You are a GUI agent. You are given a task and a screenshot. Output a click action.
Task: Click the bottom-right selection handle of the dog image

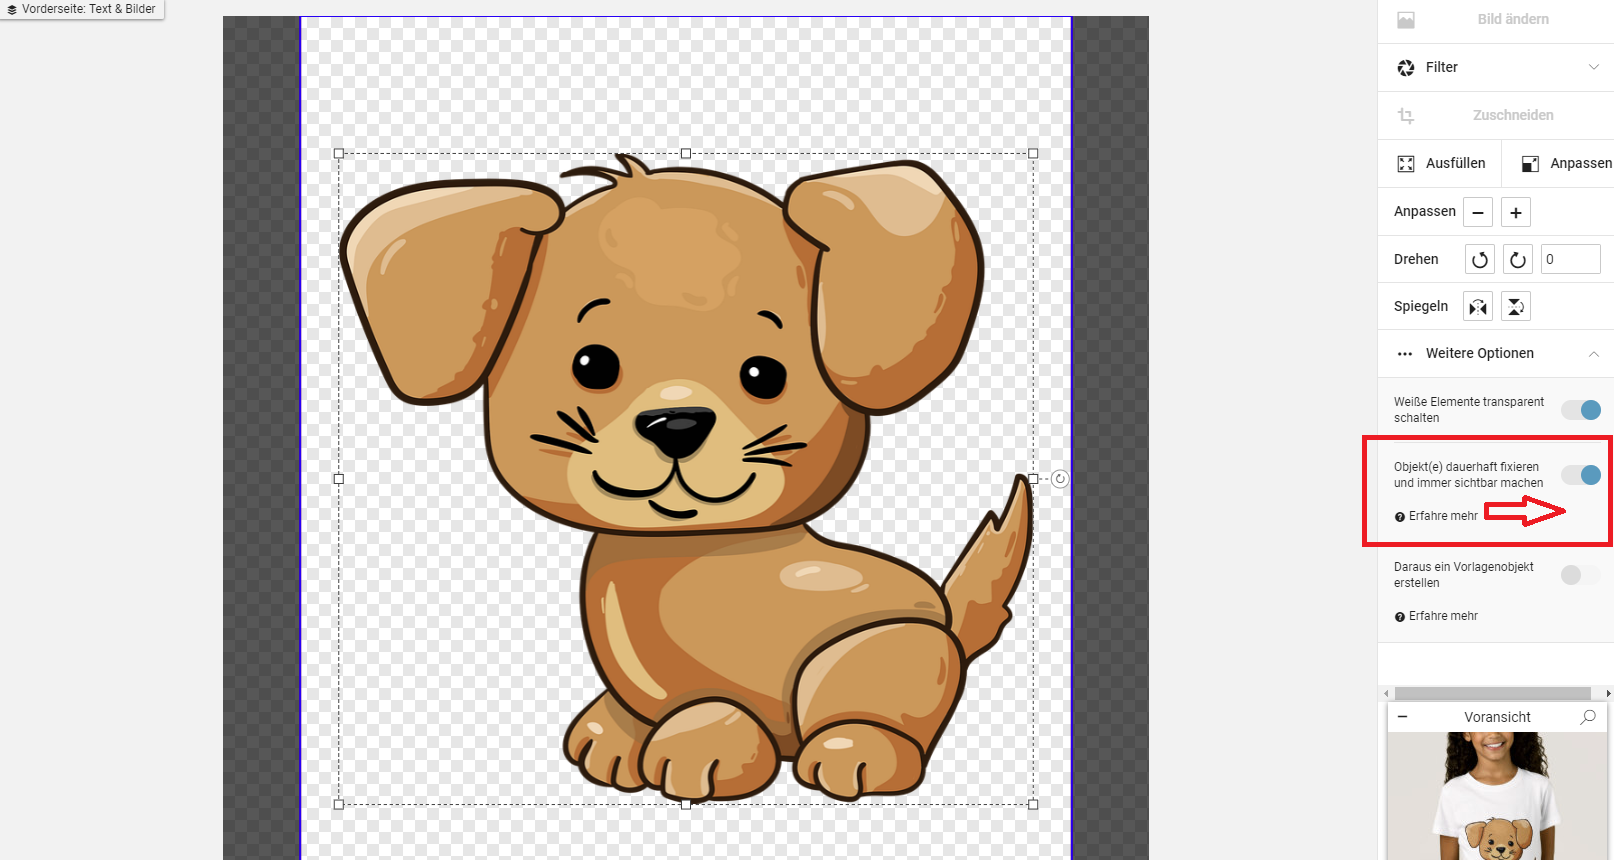pyautogui.click(x=1033, y=804)
